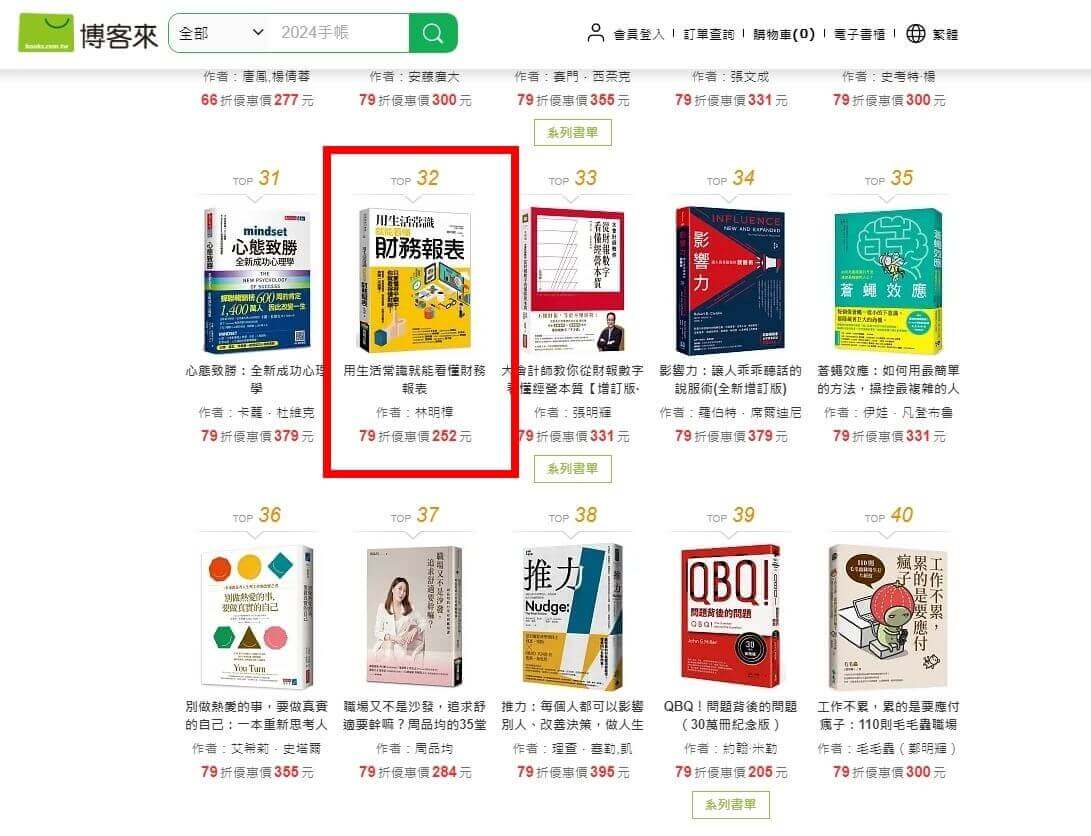Click the member login person icon
This screenshot has height=836, width=1091.
click(x=596, y=33)
